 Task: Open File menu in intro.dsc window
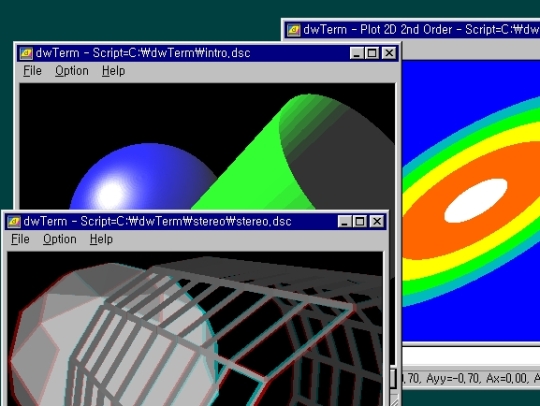[x=32, y=71]
